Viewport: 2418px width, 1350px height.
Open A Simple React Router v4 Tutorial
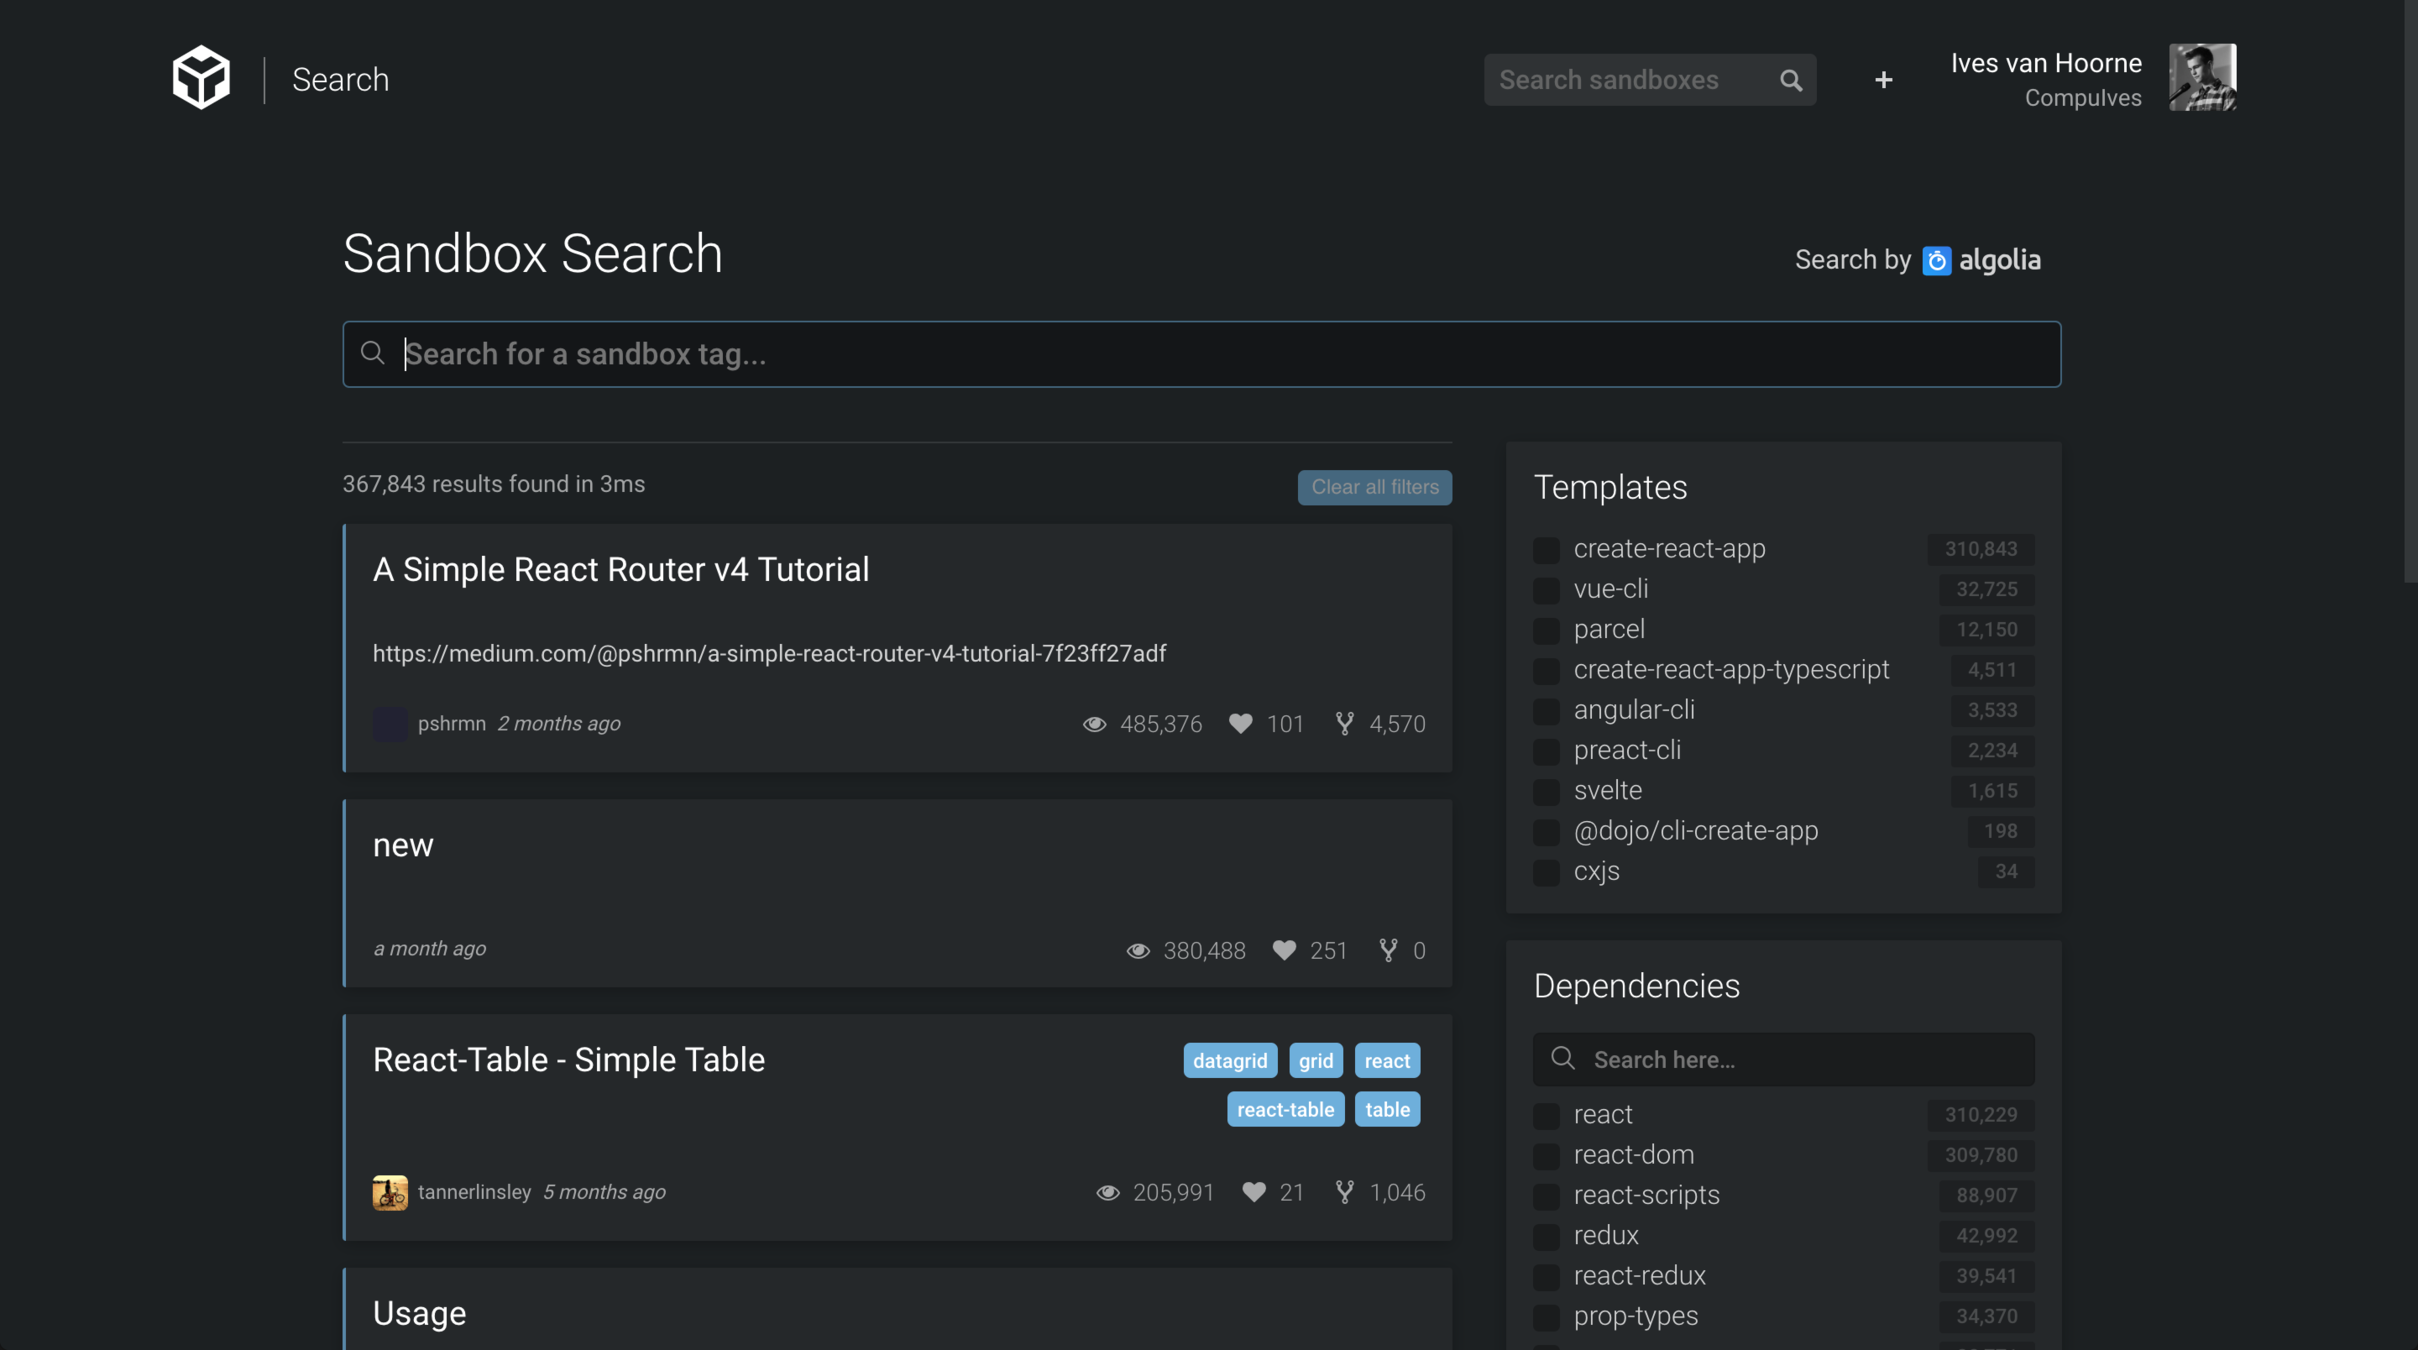621,570
